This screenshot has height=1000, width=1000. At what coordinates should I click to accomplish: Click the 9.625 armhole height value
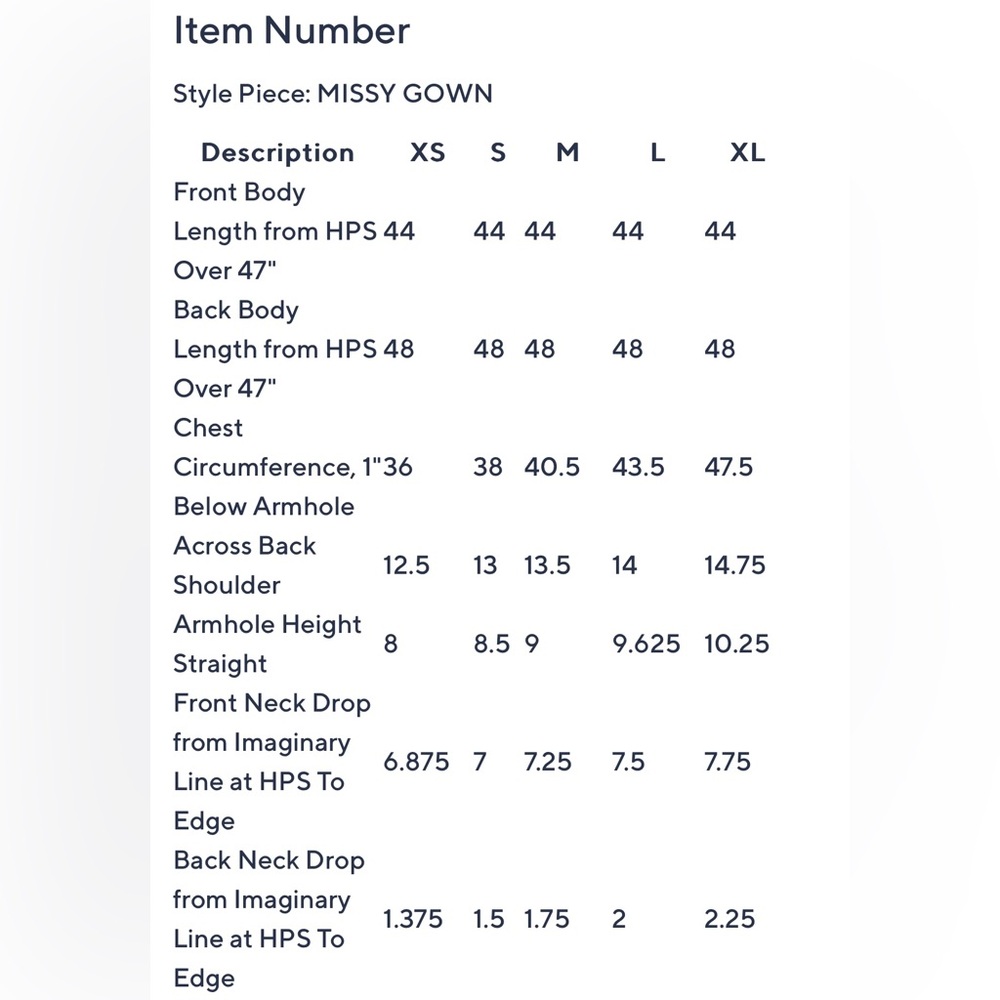(x=646, y=643)
